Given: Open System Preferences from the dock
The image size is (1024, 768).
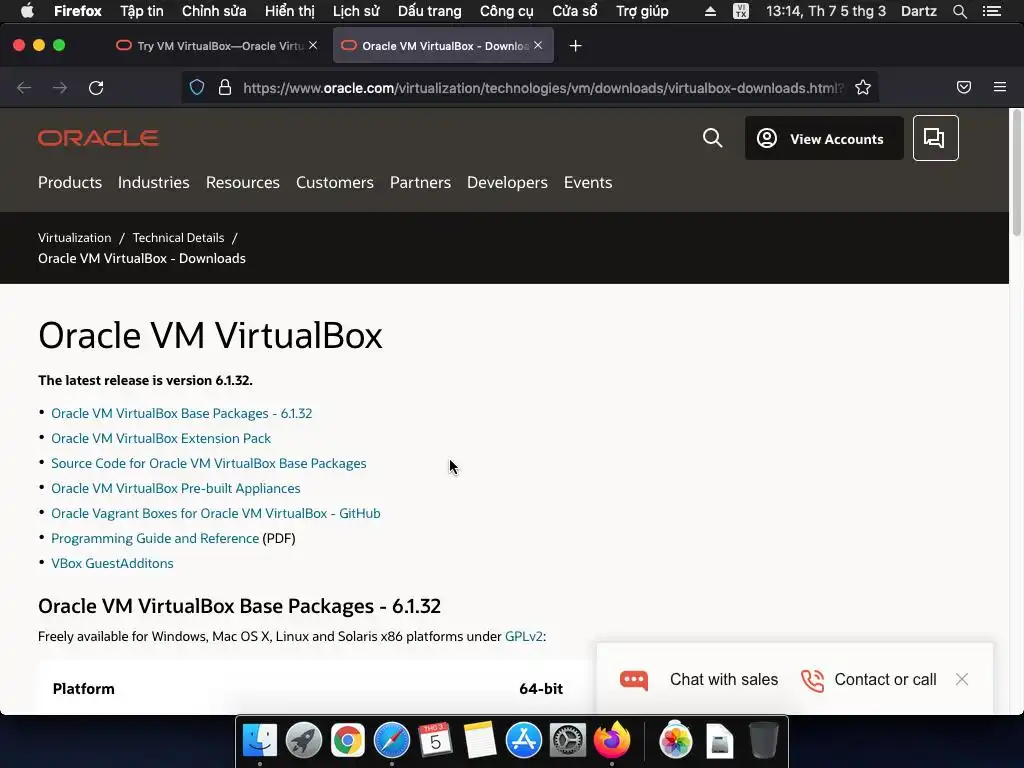Looking at the screenshot, I should [568, 741].
